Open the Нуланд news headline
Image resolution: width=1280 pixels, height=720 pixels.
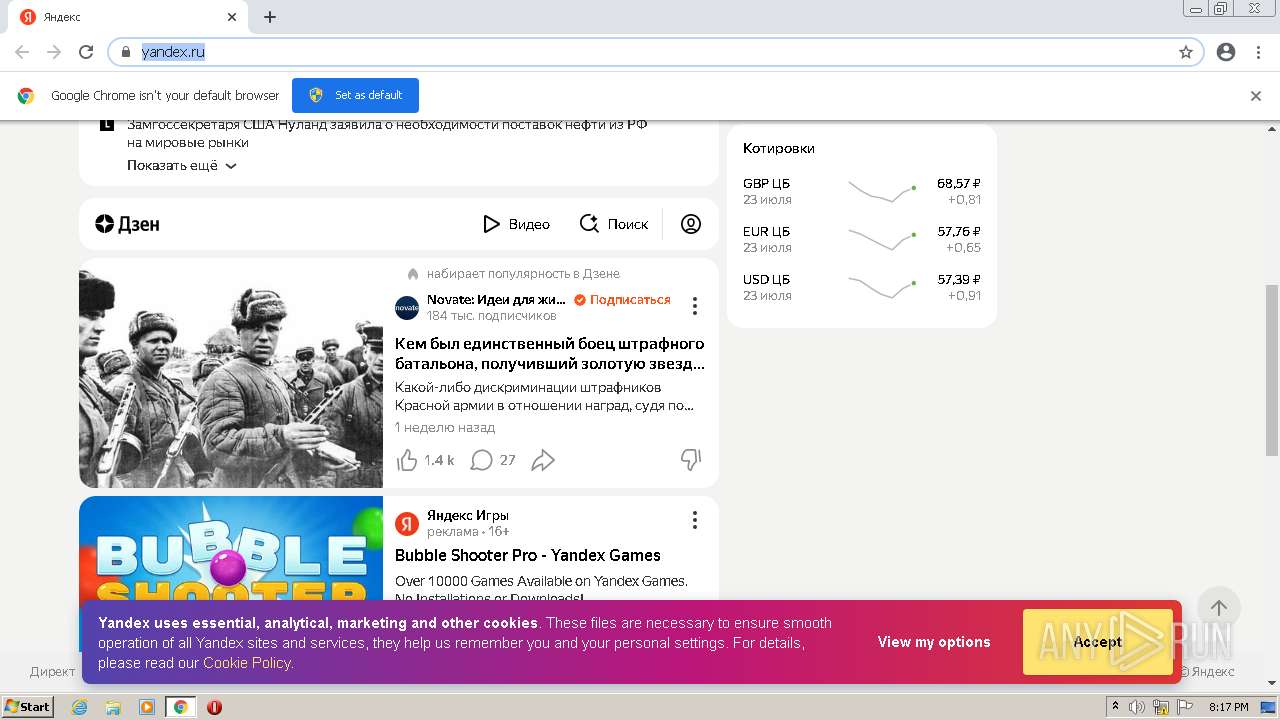(387, 134)
